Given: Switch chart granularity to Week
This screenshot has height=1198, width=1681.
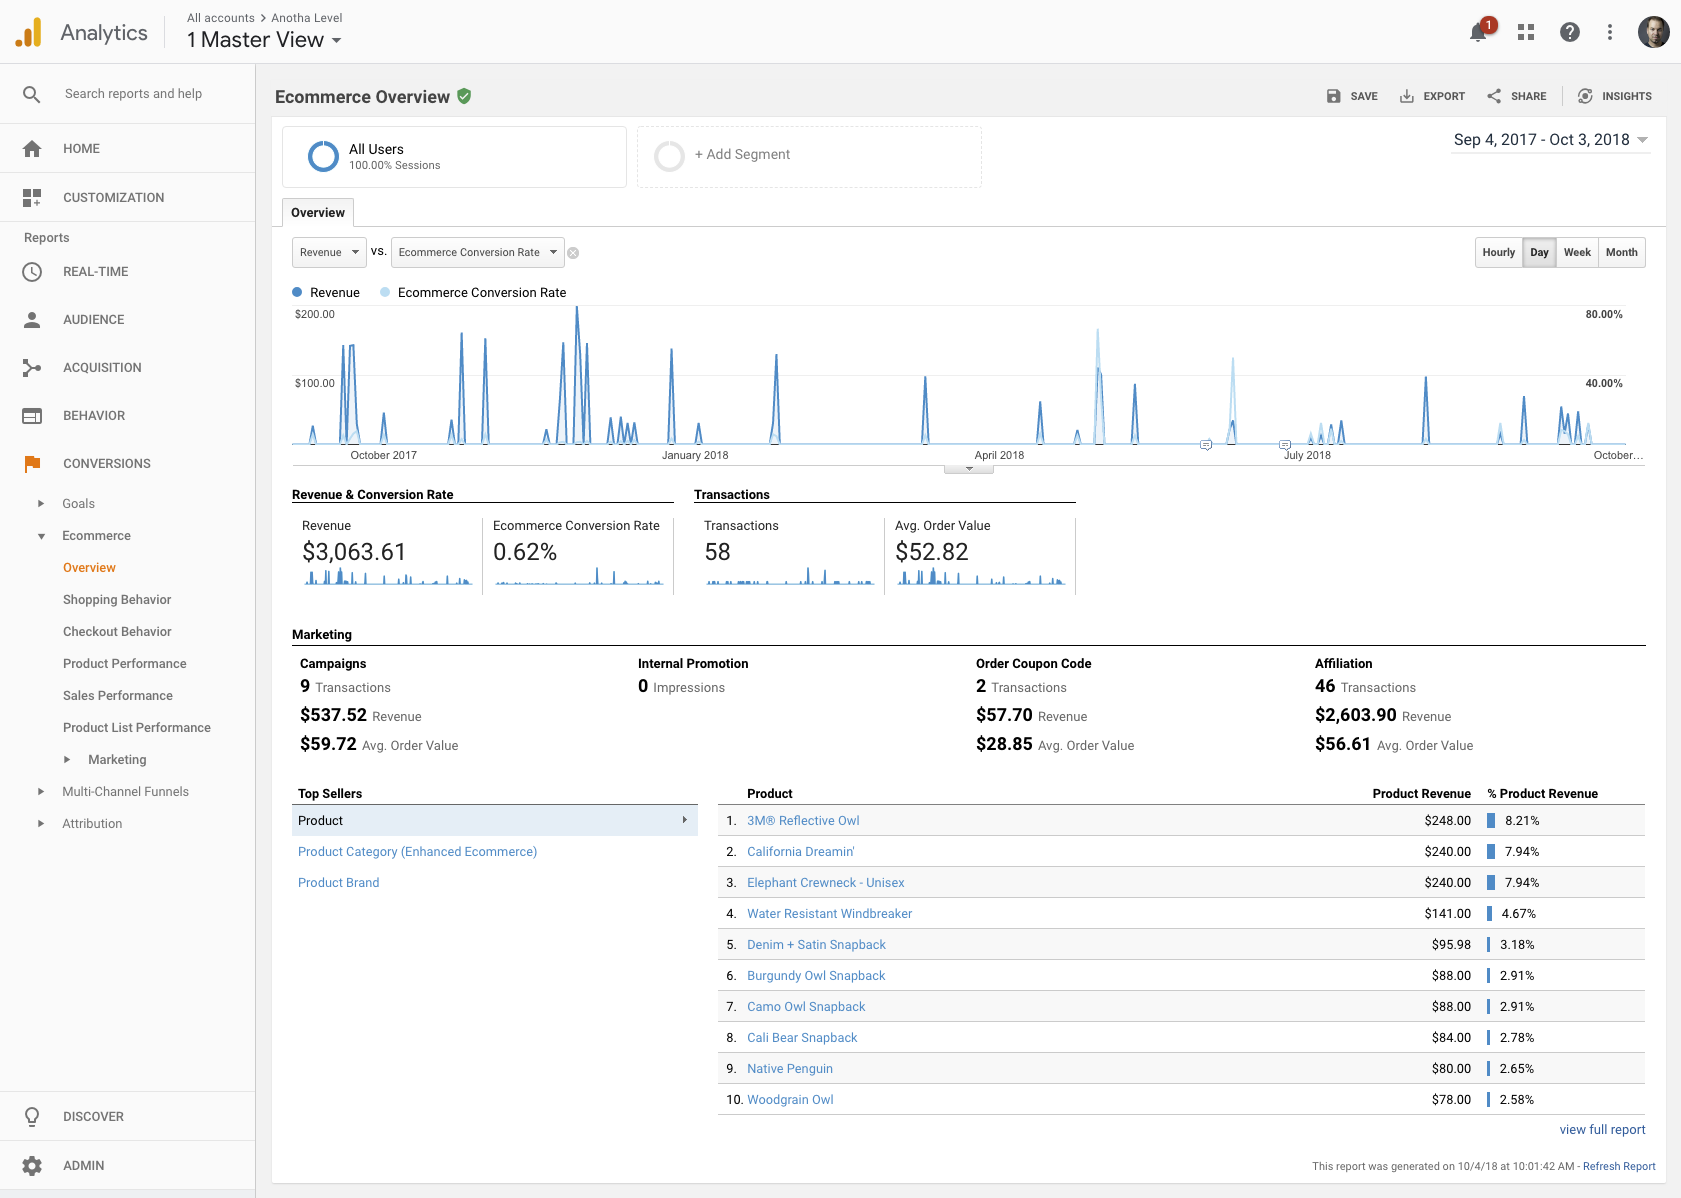Looking at the screenshot, I should 1577,252.
